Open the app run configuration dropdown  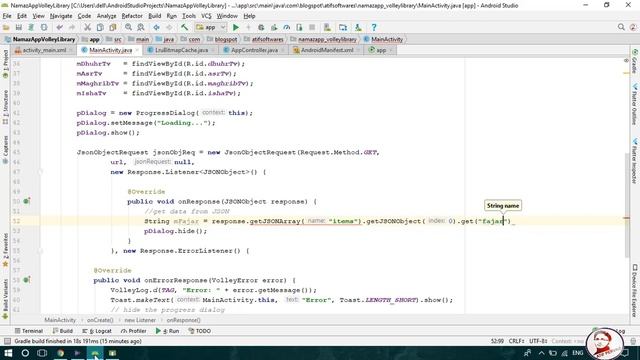tap(211, 27)
